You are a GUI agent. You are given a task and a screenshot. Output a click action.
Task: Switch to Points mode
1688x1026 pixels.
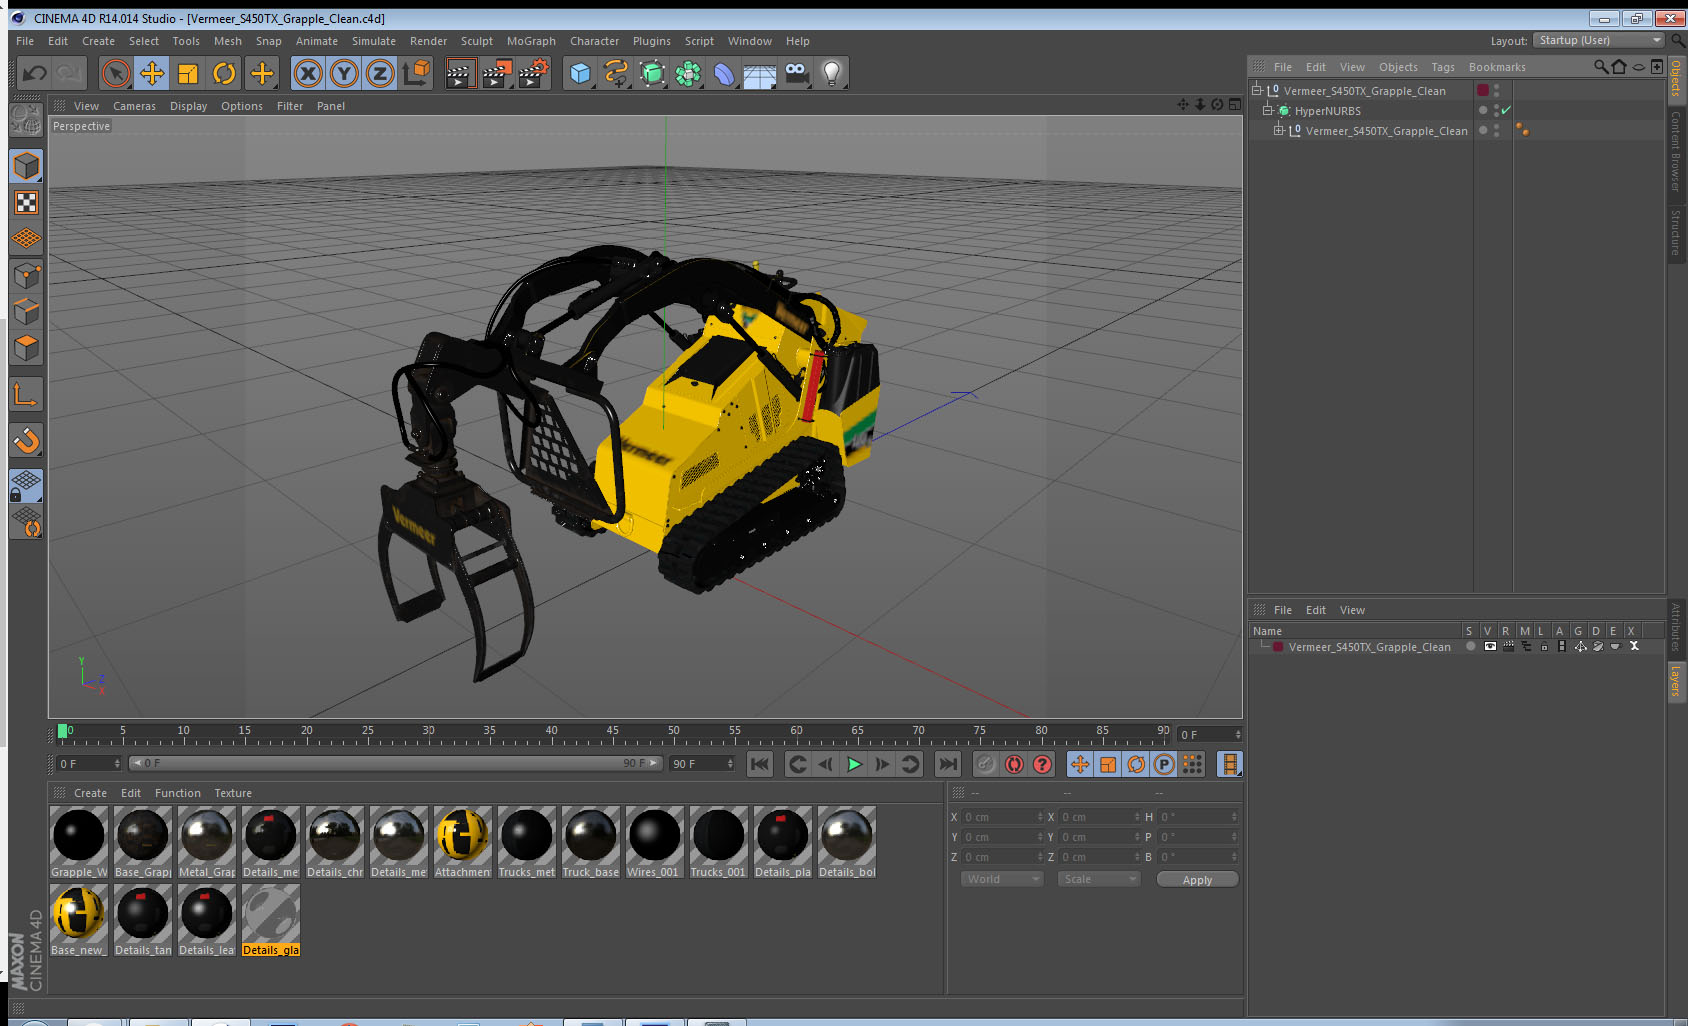pyautogui.click(x=26, y=275)
